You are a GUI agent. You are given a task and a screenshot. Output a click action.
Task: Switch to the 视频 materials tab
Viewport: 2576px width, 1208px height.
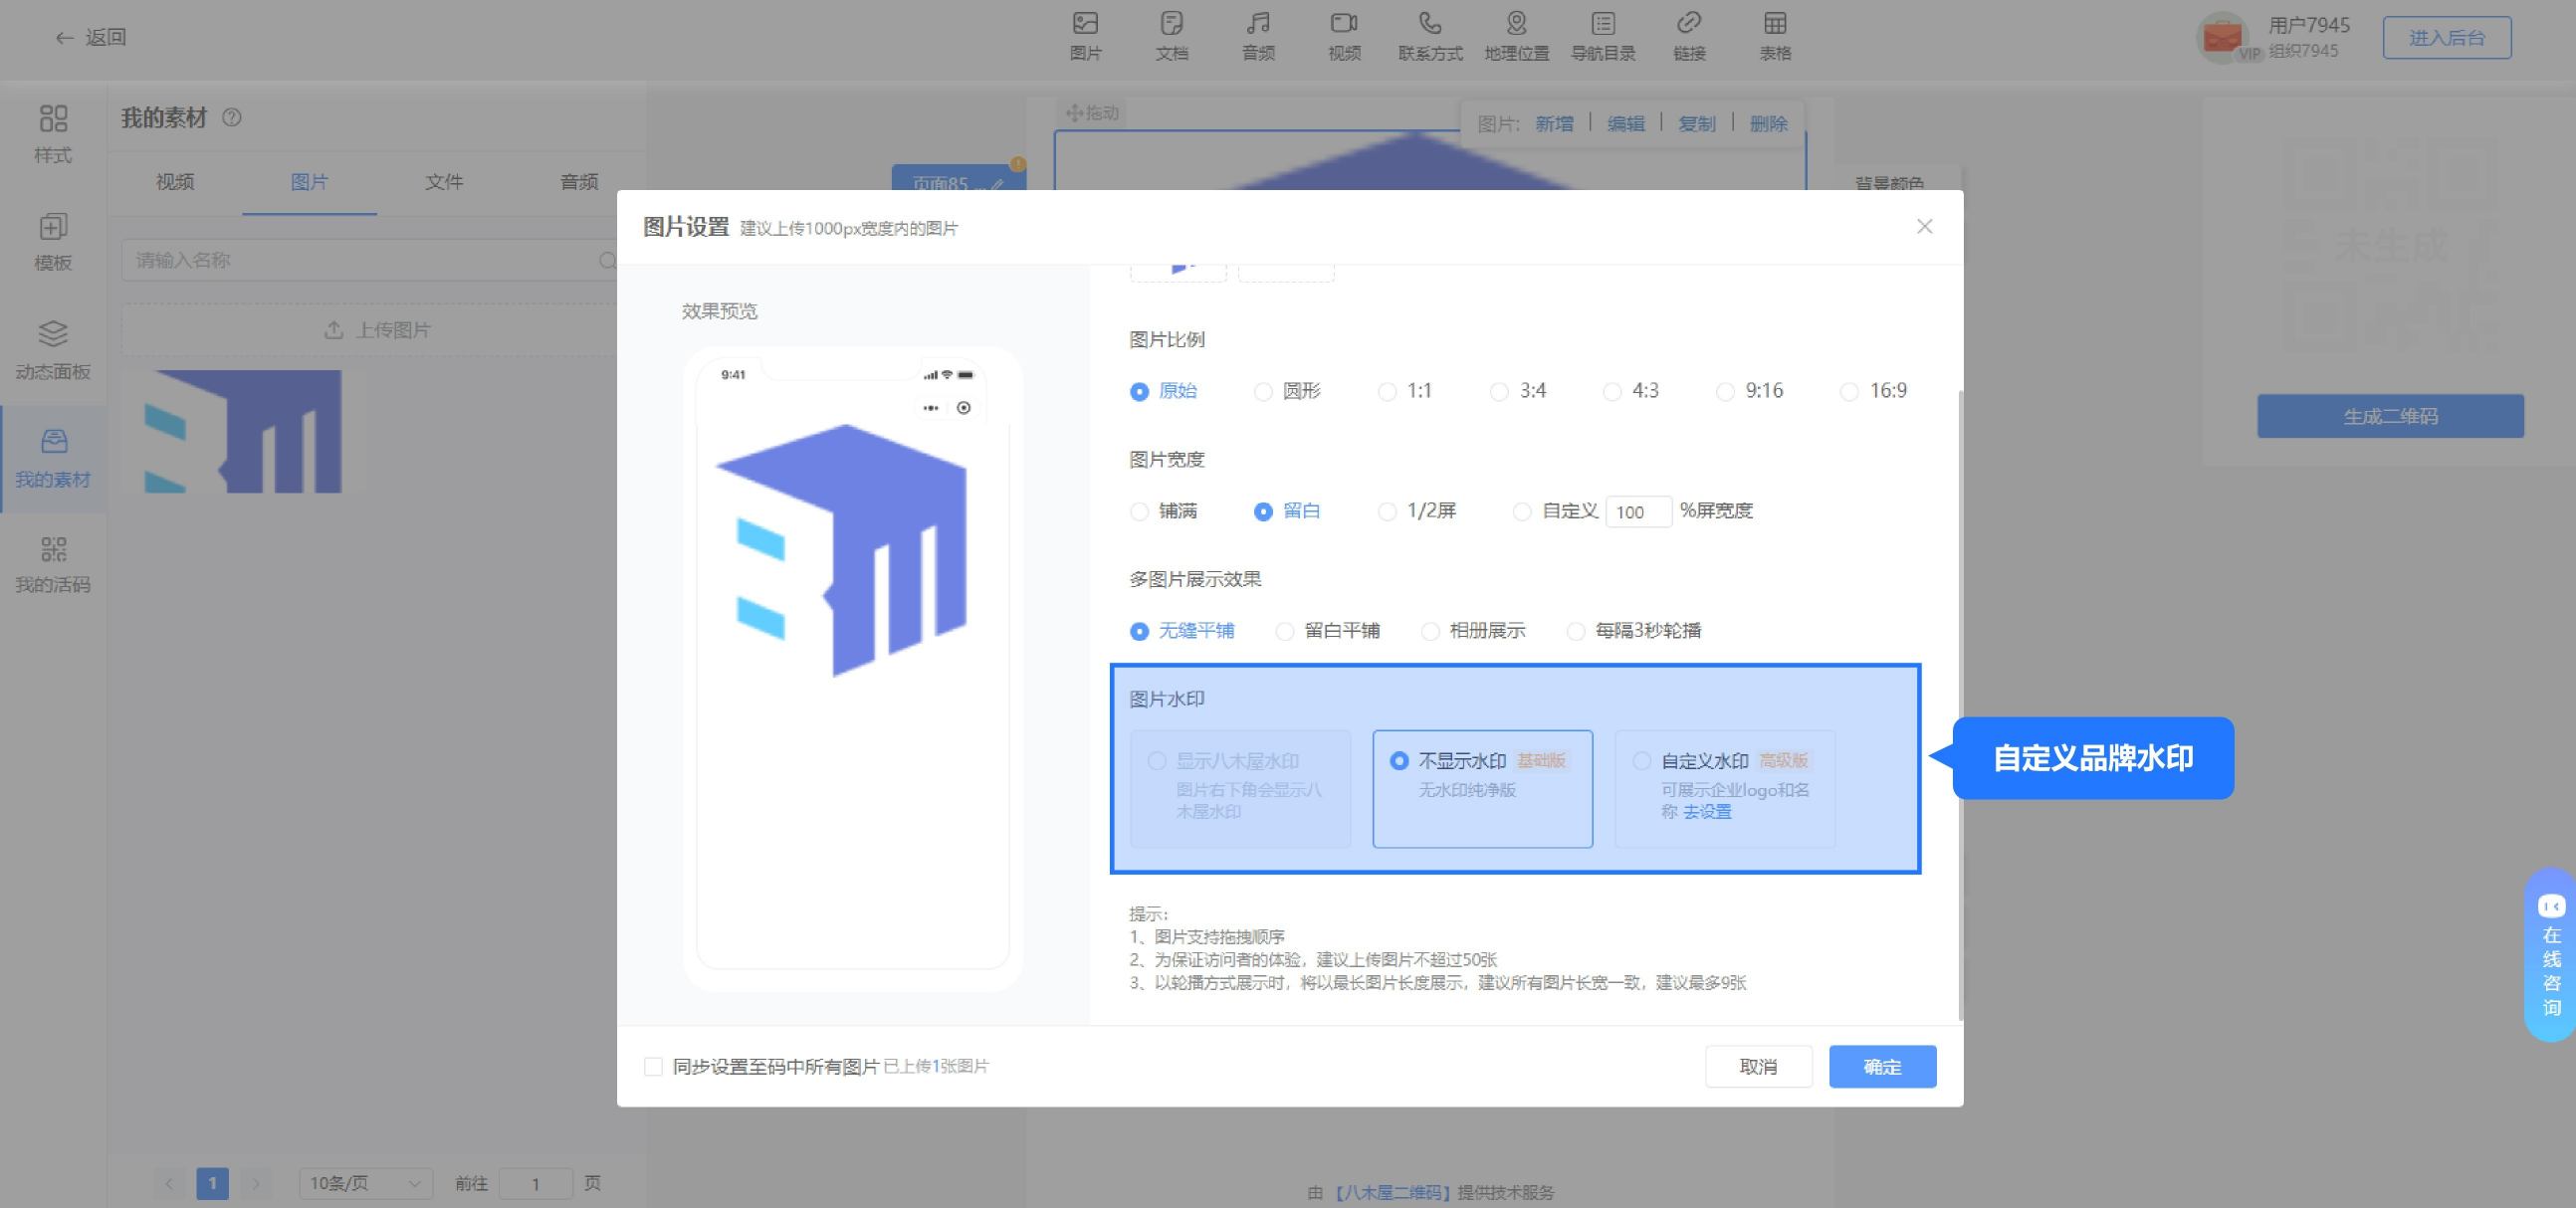click(x=175, y=182)
